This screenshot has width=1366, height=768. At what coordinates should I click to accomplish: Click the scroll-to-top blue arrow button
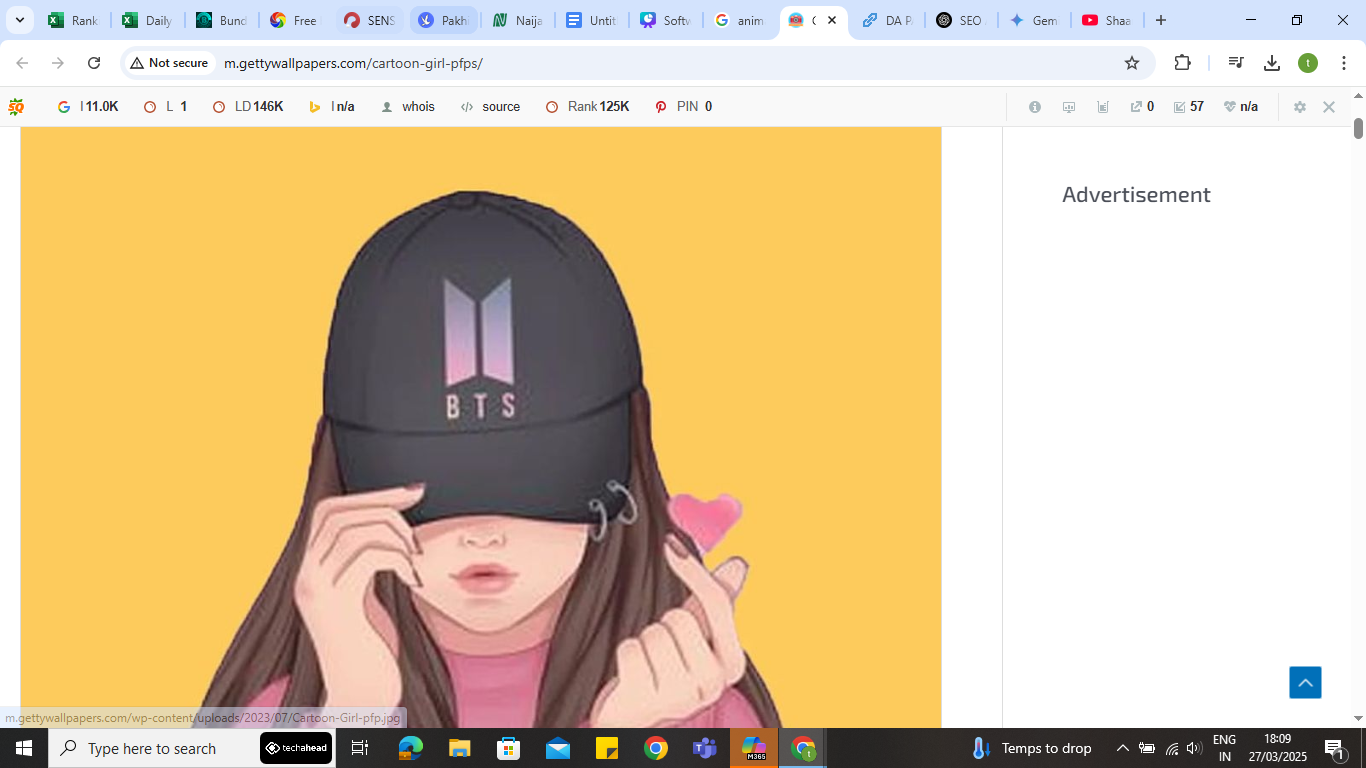(1305, 682)
